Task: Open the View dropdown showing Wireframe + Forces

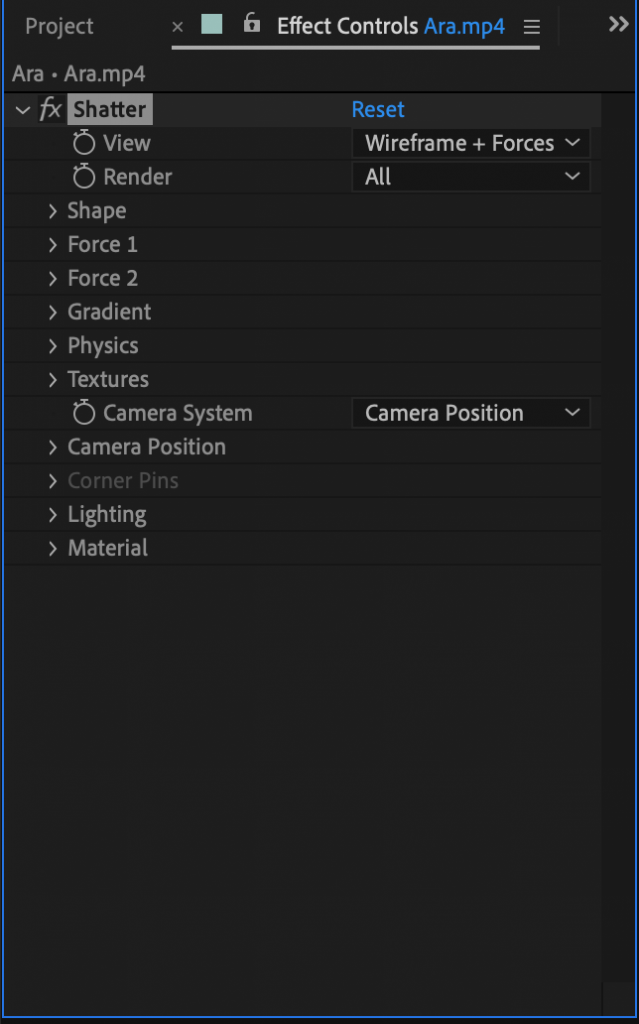Action: 470,143
